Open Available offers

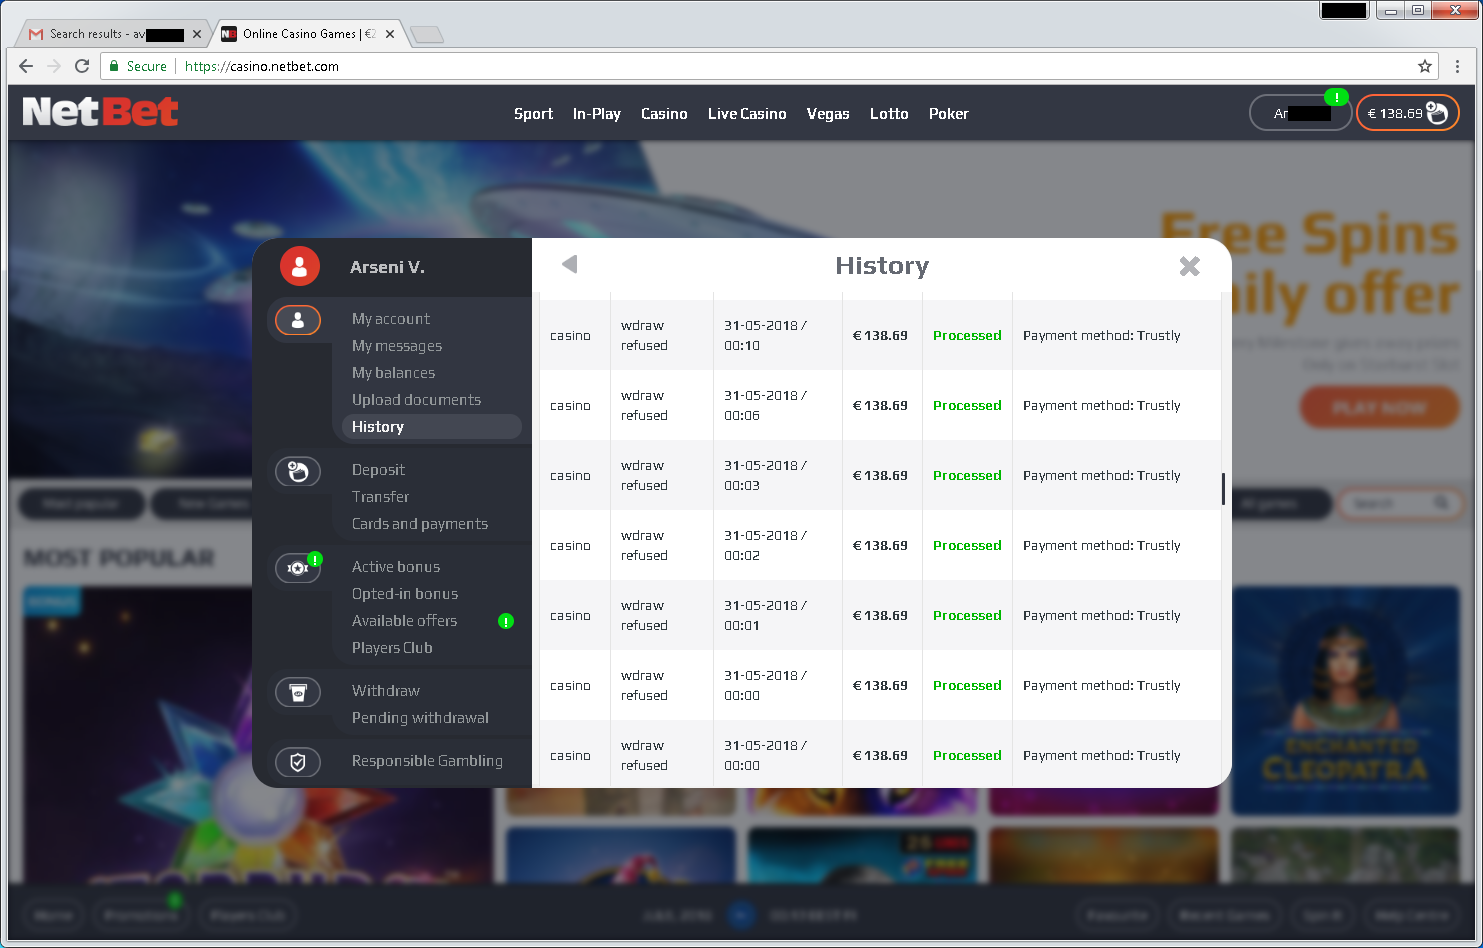[404, 621]
